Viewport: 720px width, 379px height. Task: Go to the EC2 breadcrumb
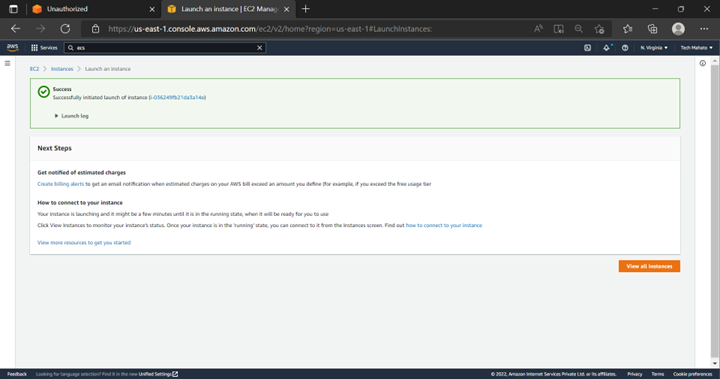pos(34,69)
